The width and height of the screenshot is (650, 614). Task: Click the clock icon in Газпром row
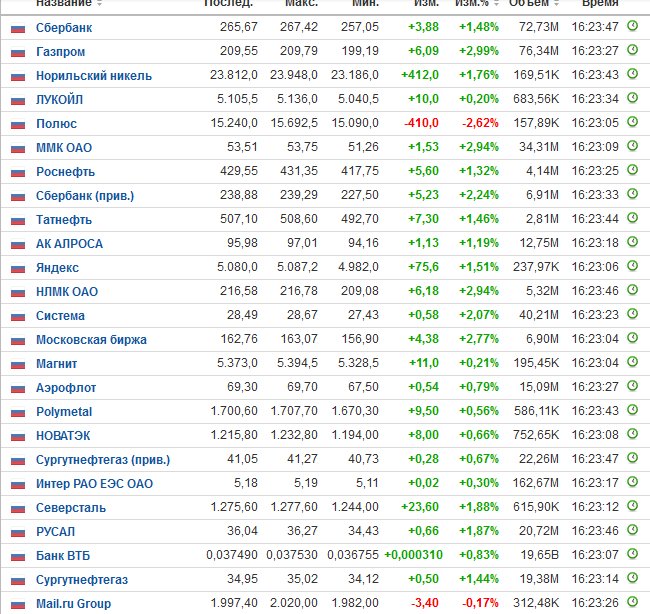632,50
